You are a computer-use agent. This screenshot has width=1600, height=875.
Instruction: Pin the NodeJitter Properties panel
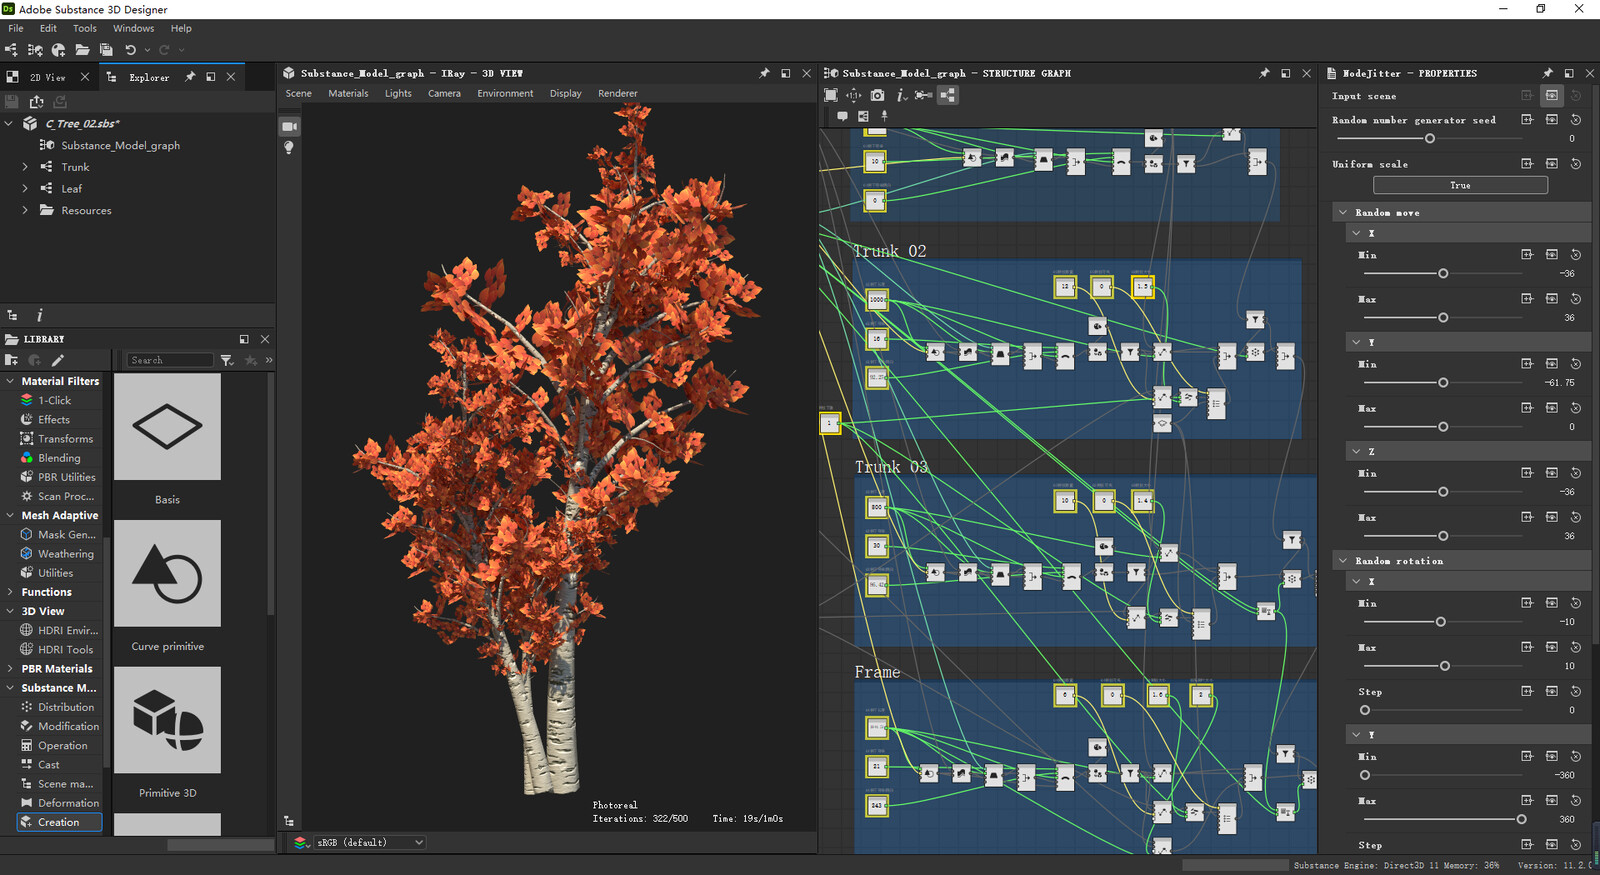point(1547,73)
